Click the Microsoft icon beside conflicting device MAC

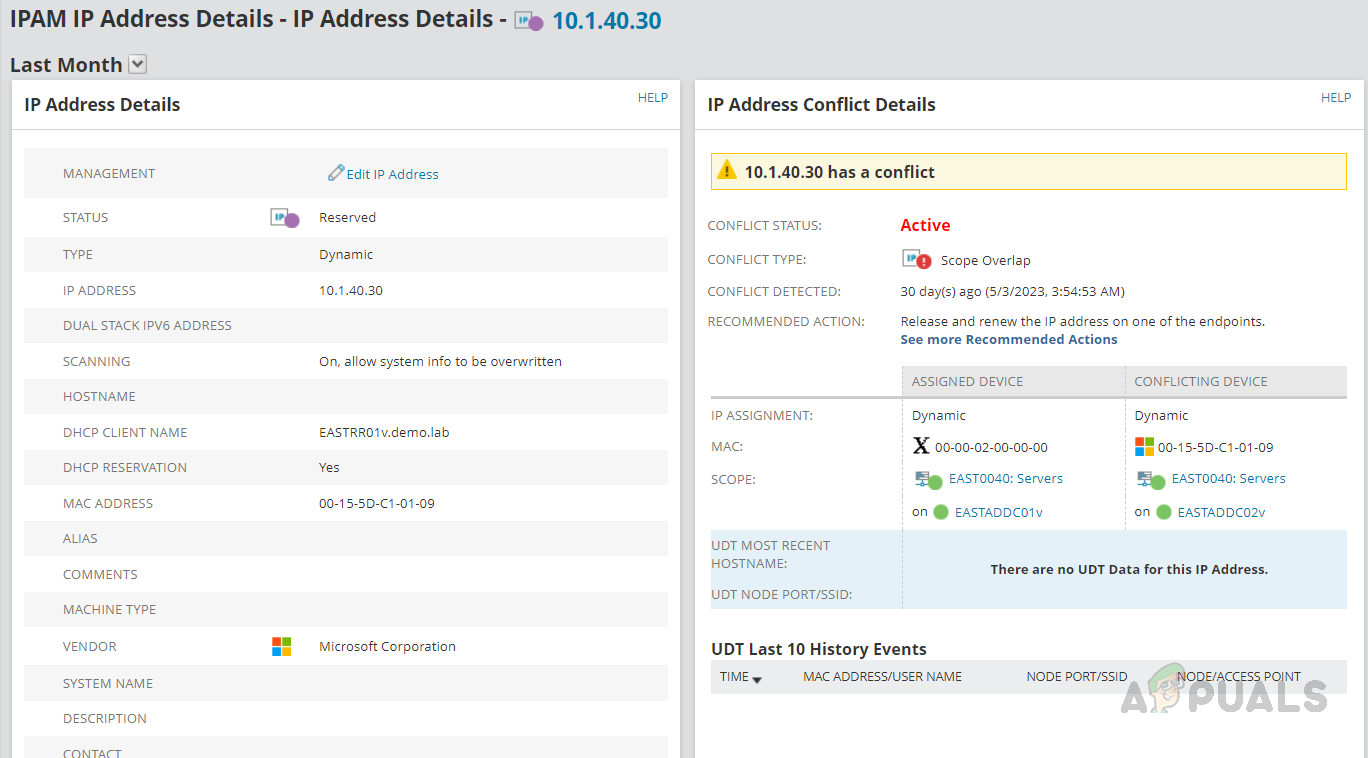[1144, 447]
